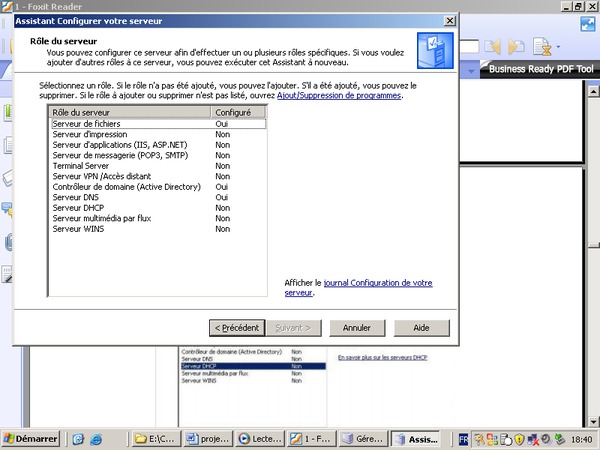Sort by the Configuré column header

(x=239, y=113)
